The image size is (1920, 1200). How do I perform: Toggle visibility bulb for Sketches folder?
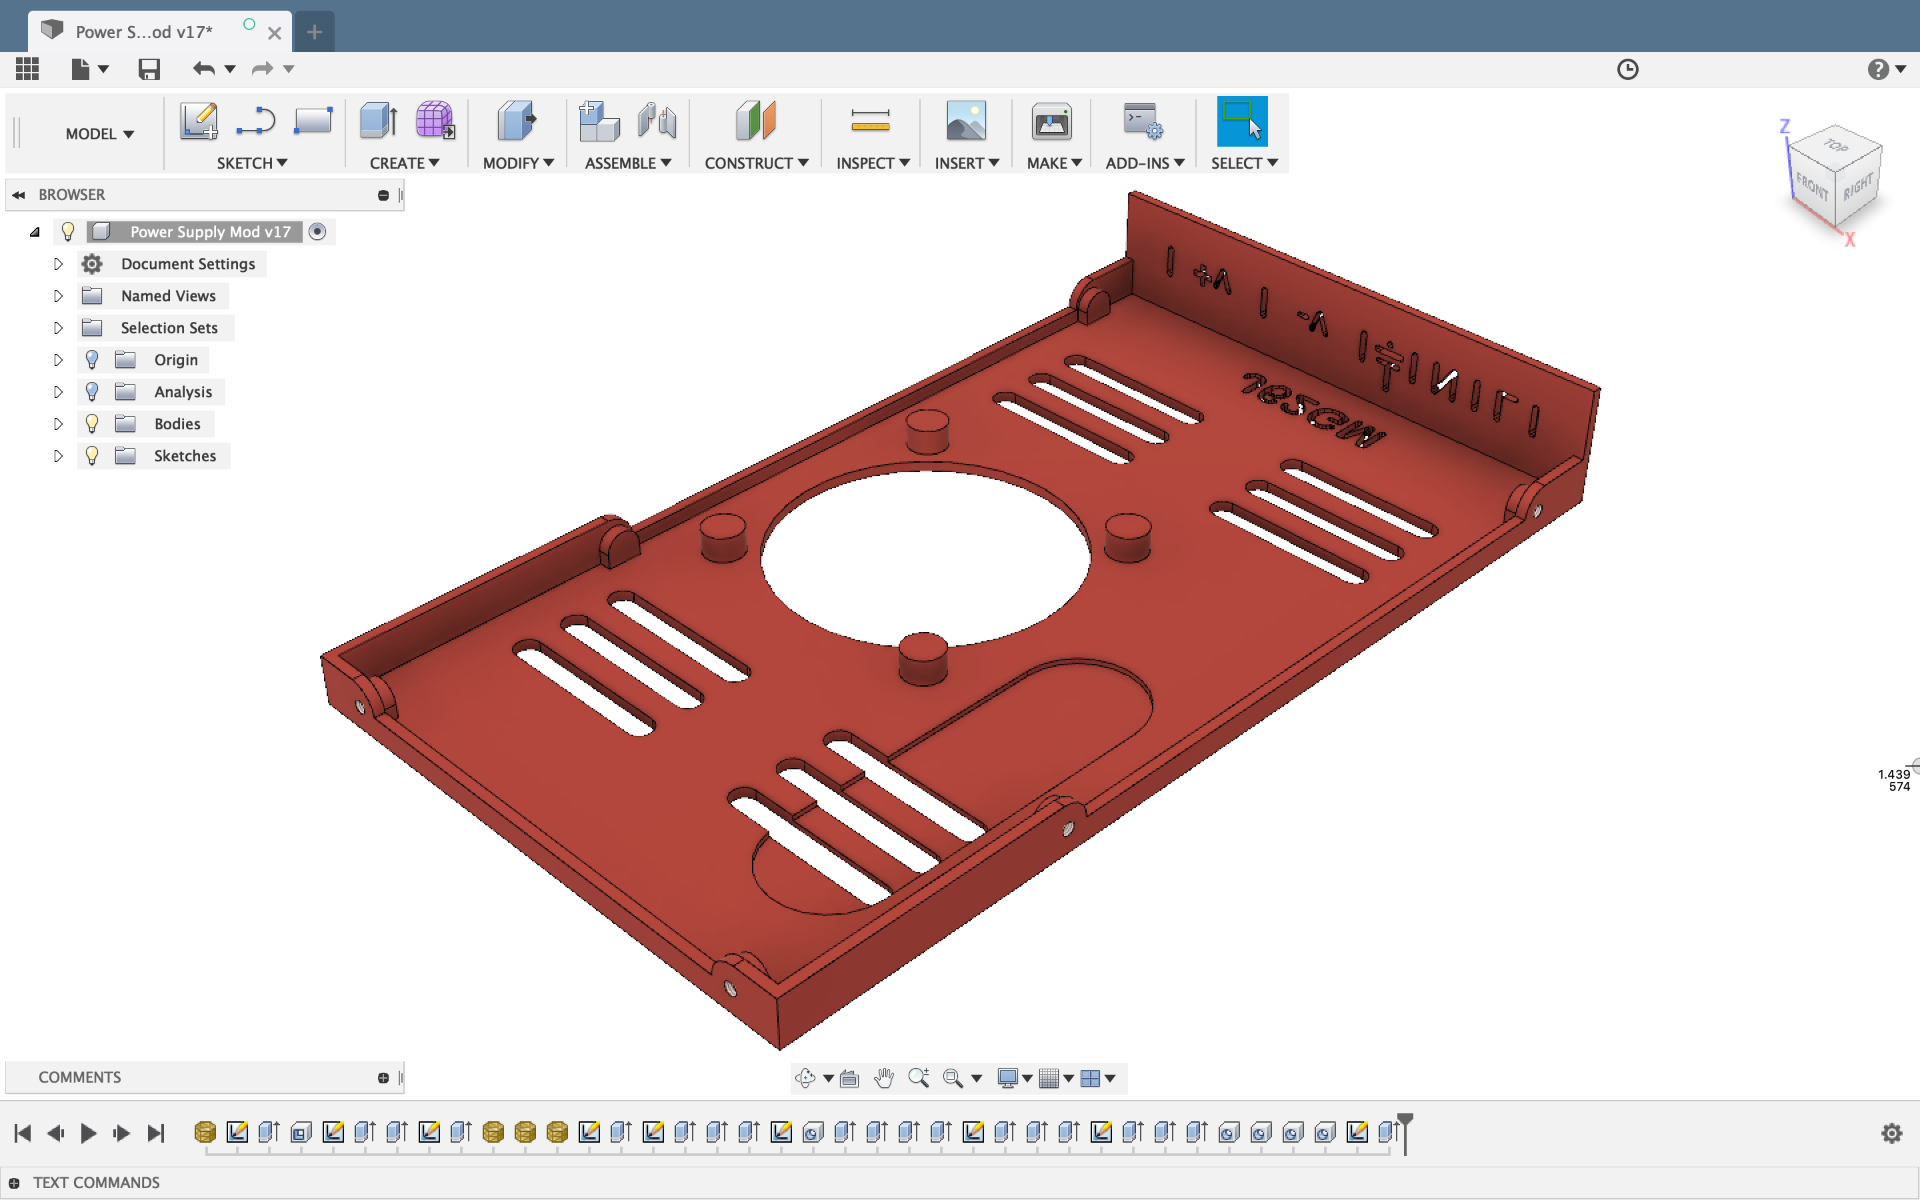(x=92, y=456)
